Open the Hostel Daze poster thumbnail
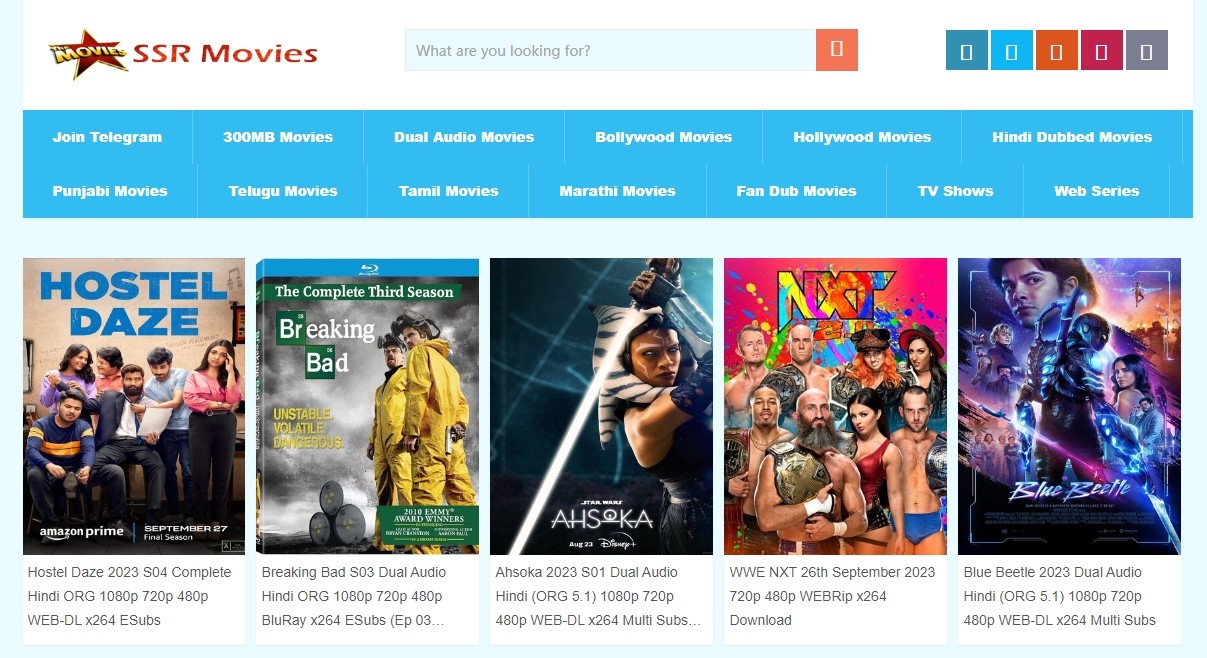This screenshot has width=1207, height=658. 134,406
